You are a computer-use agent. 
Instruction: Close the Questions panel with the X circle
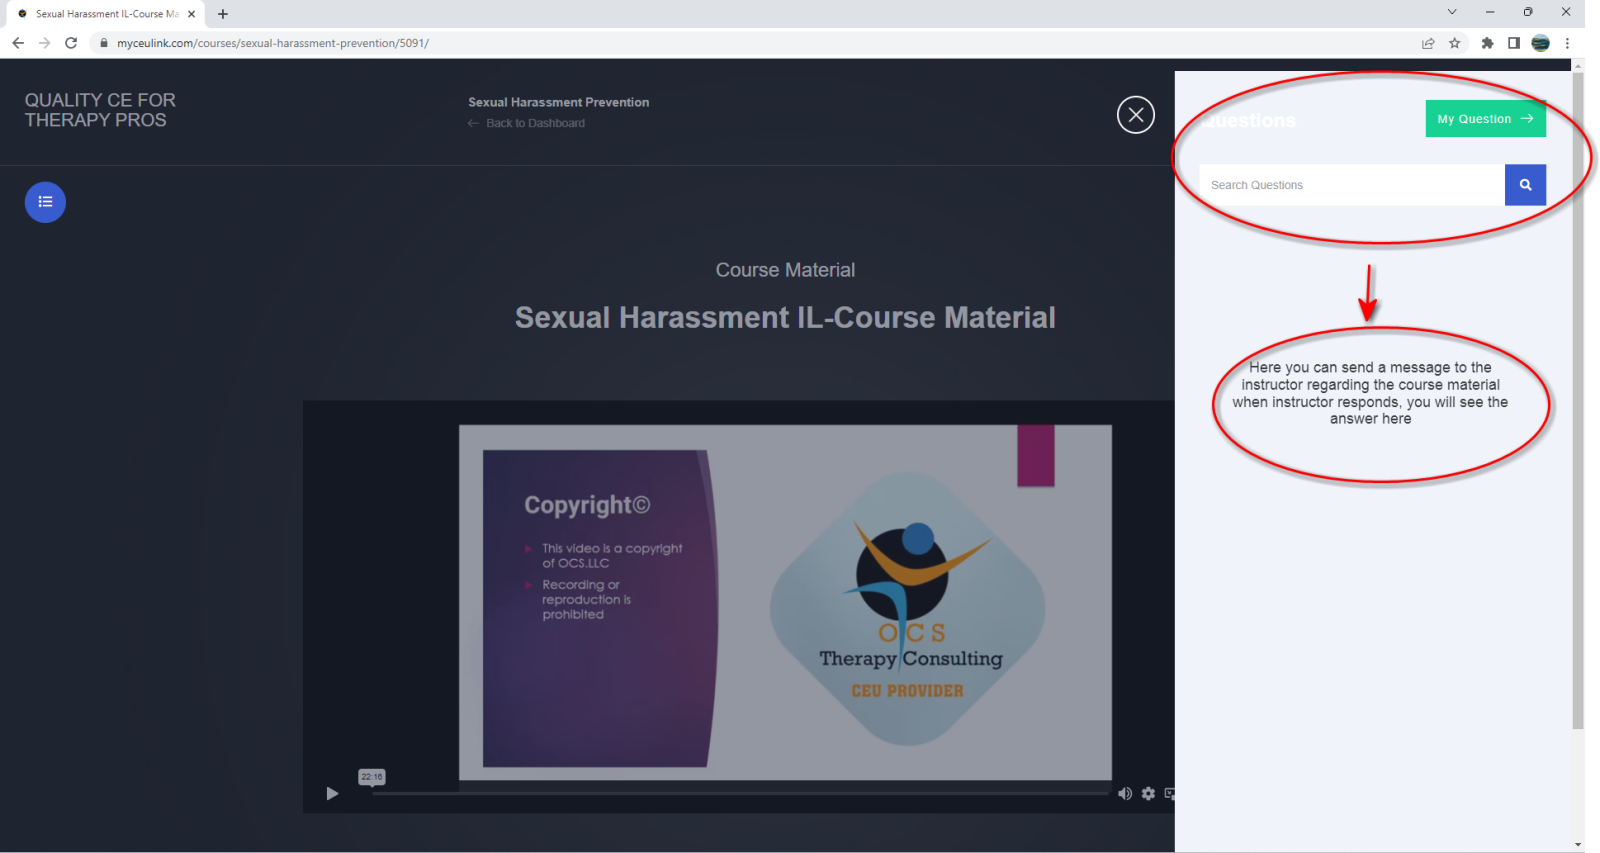click(x=1135, y=115)
